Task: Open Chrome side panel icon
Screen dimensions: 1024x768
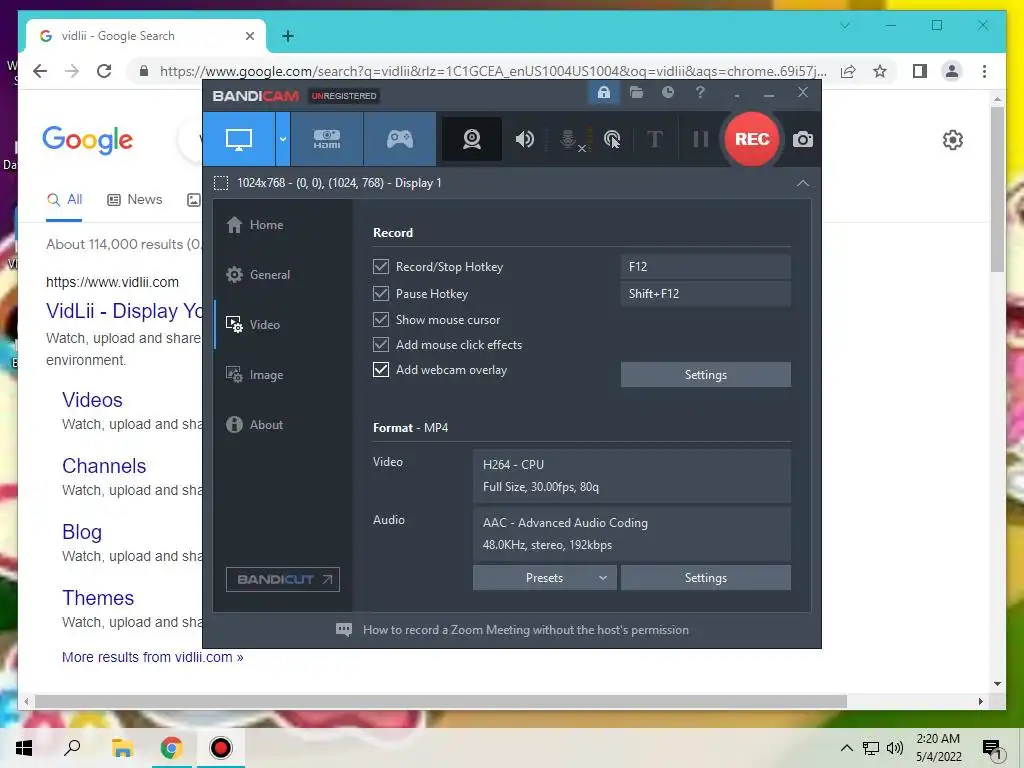Action: (x=920, y=71)
